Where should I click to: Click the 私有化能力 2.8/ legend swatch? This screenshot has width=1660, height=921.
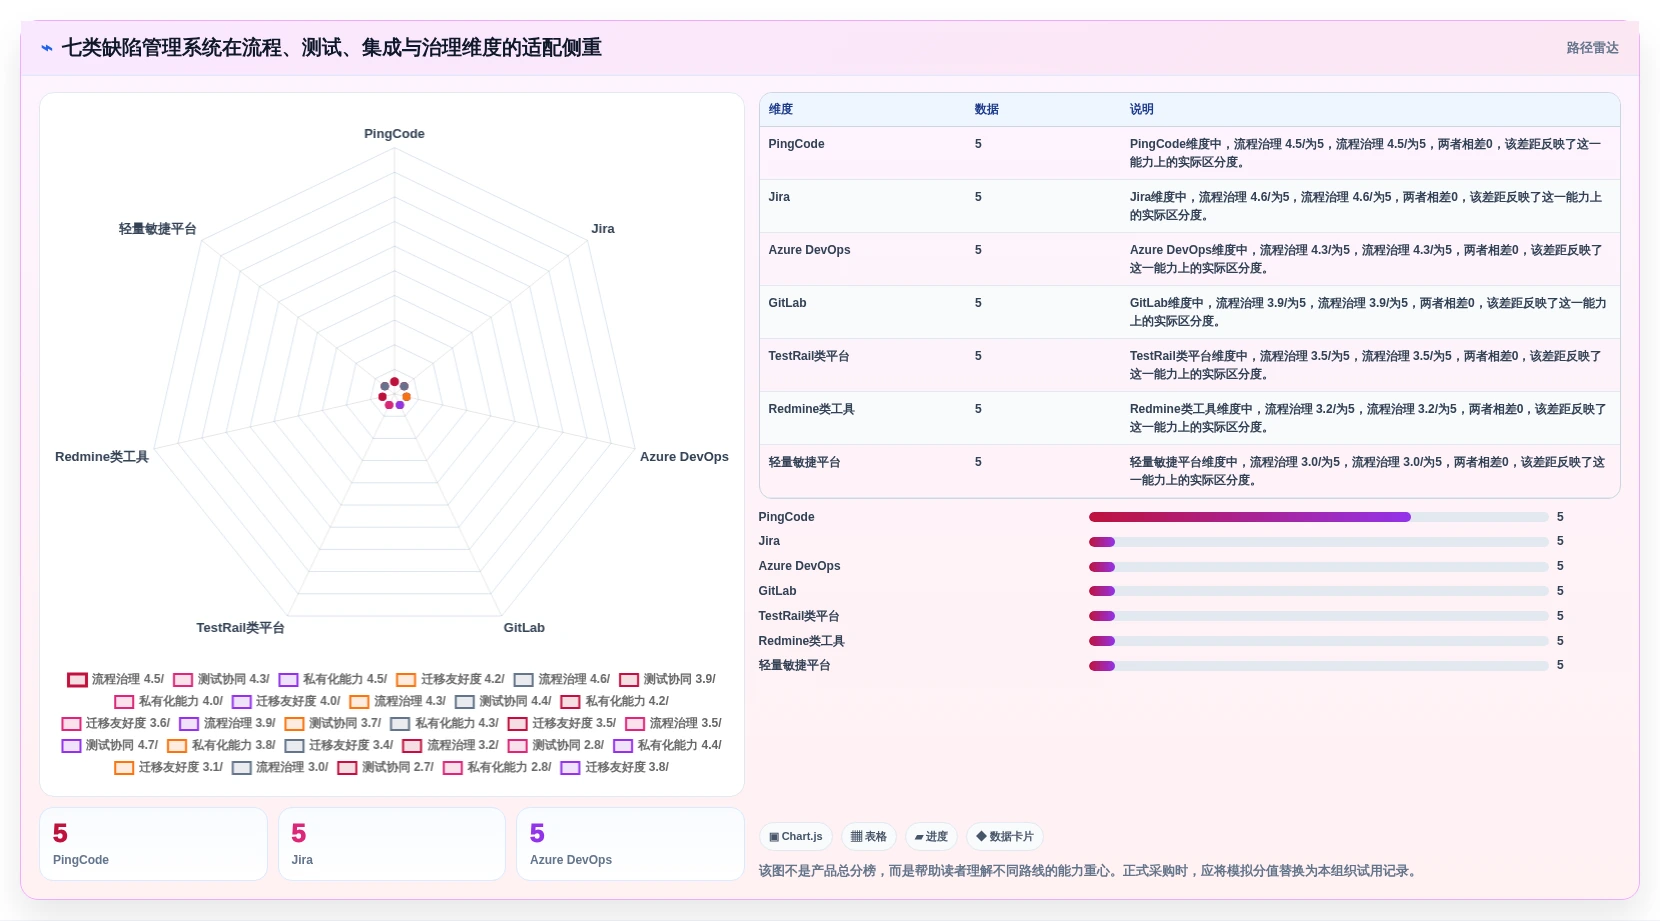(x=453, y=768)
